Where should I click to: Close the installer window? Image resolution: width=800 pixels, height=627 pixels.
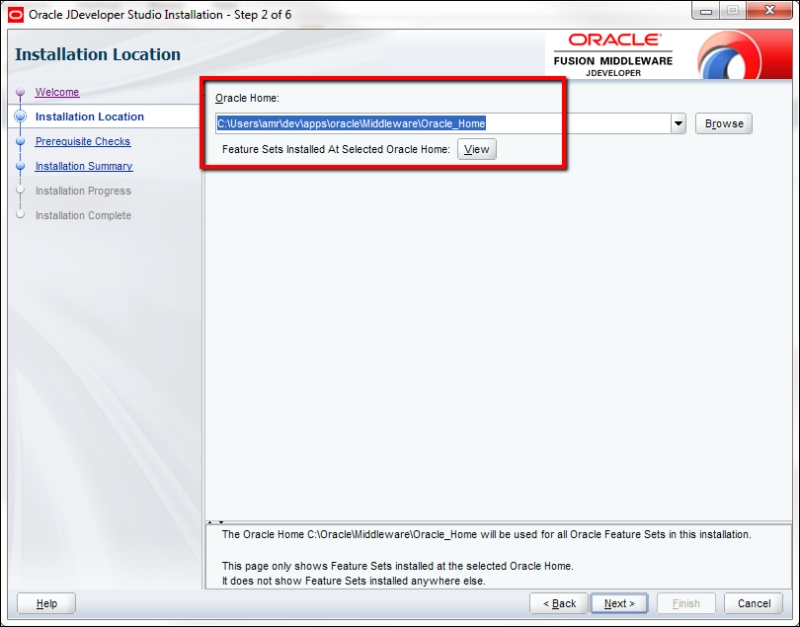pos(770,11)
